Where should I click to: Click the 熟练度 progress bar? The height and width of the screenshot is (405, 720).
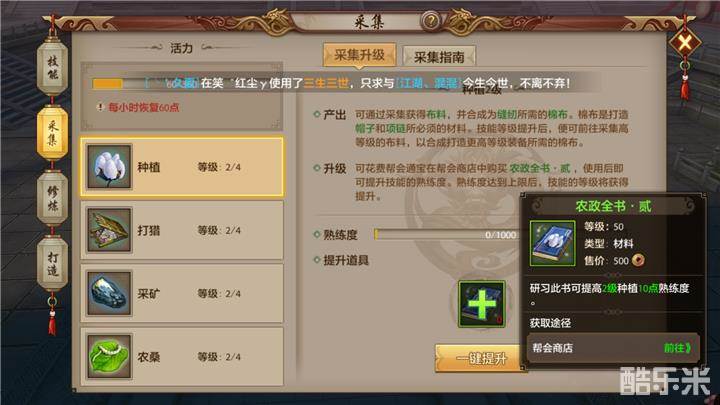point(446,235)
